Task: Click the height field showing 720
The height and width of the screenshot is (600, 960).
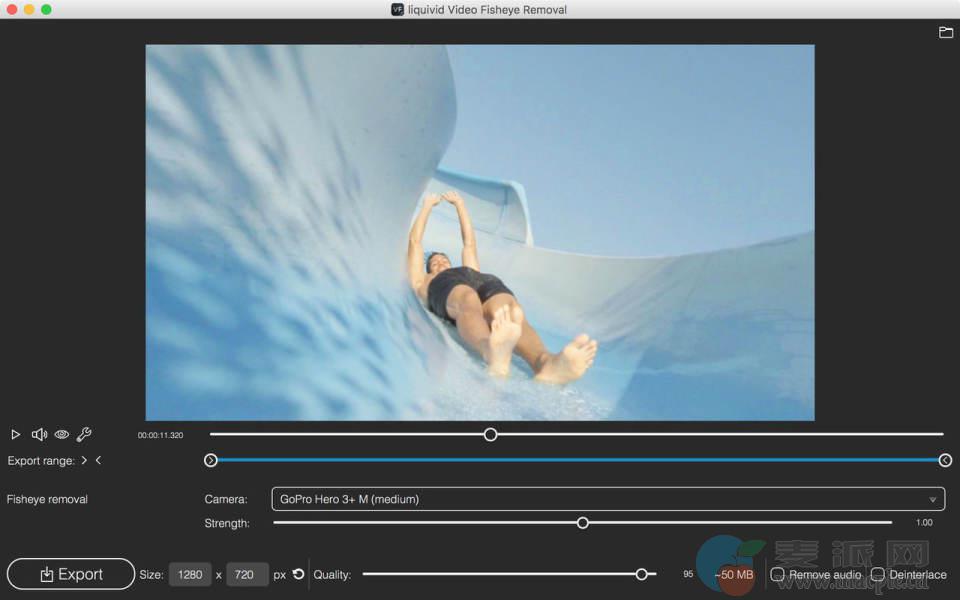Action: 245,575
